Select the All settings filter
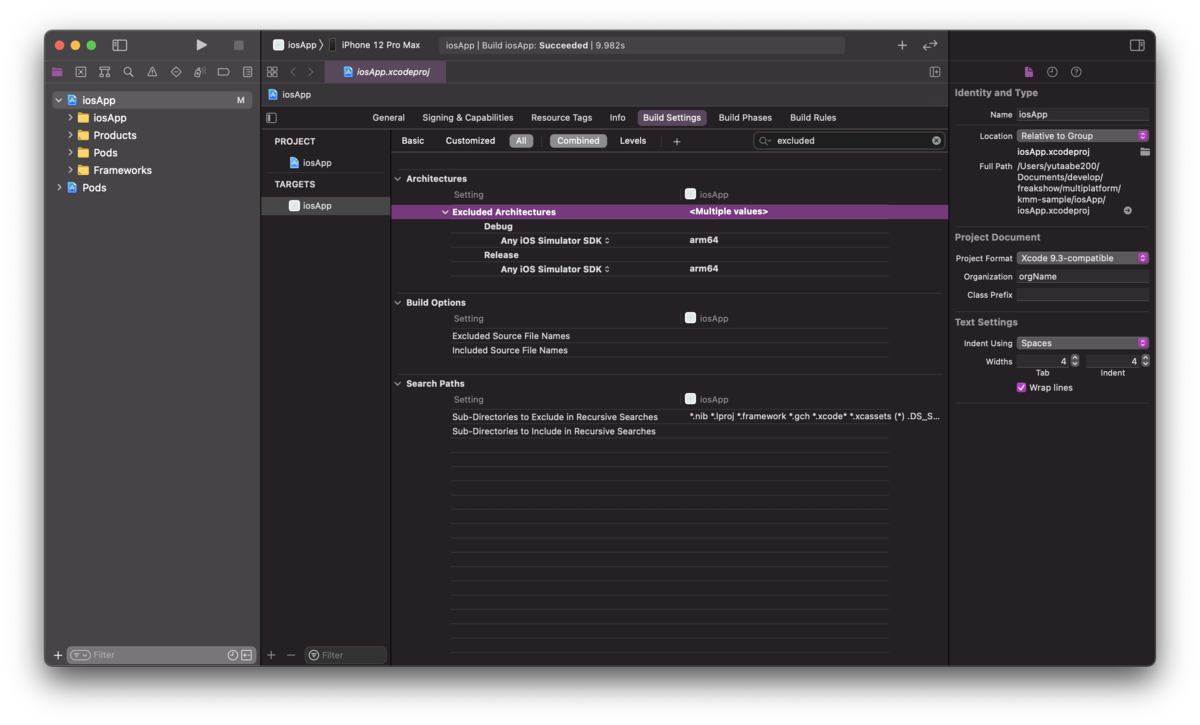This screenshot has width=1200, height=725. [521, 141]
